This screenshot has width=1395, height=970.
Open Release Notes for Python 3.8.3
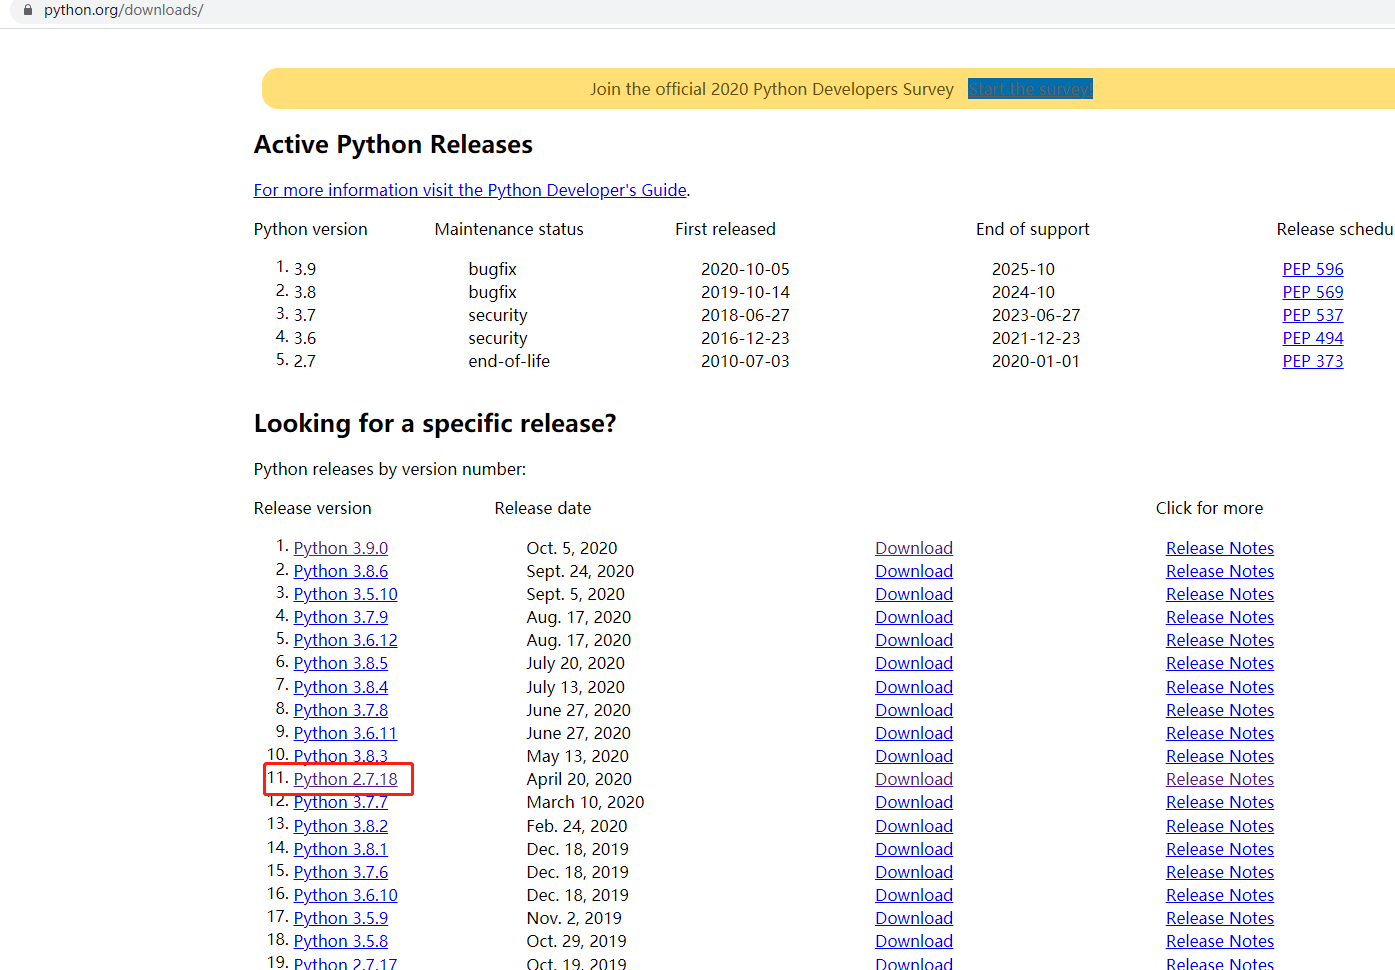(x=1220, y=756)
